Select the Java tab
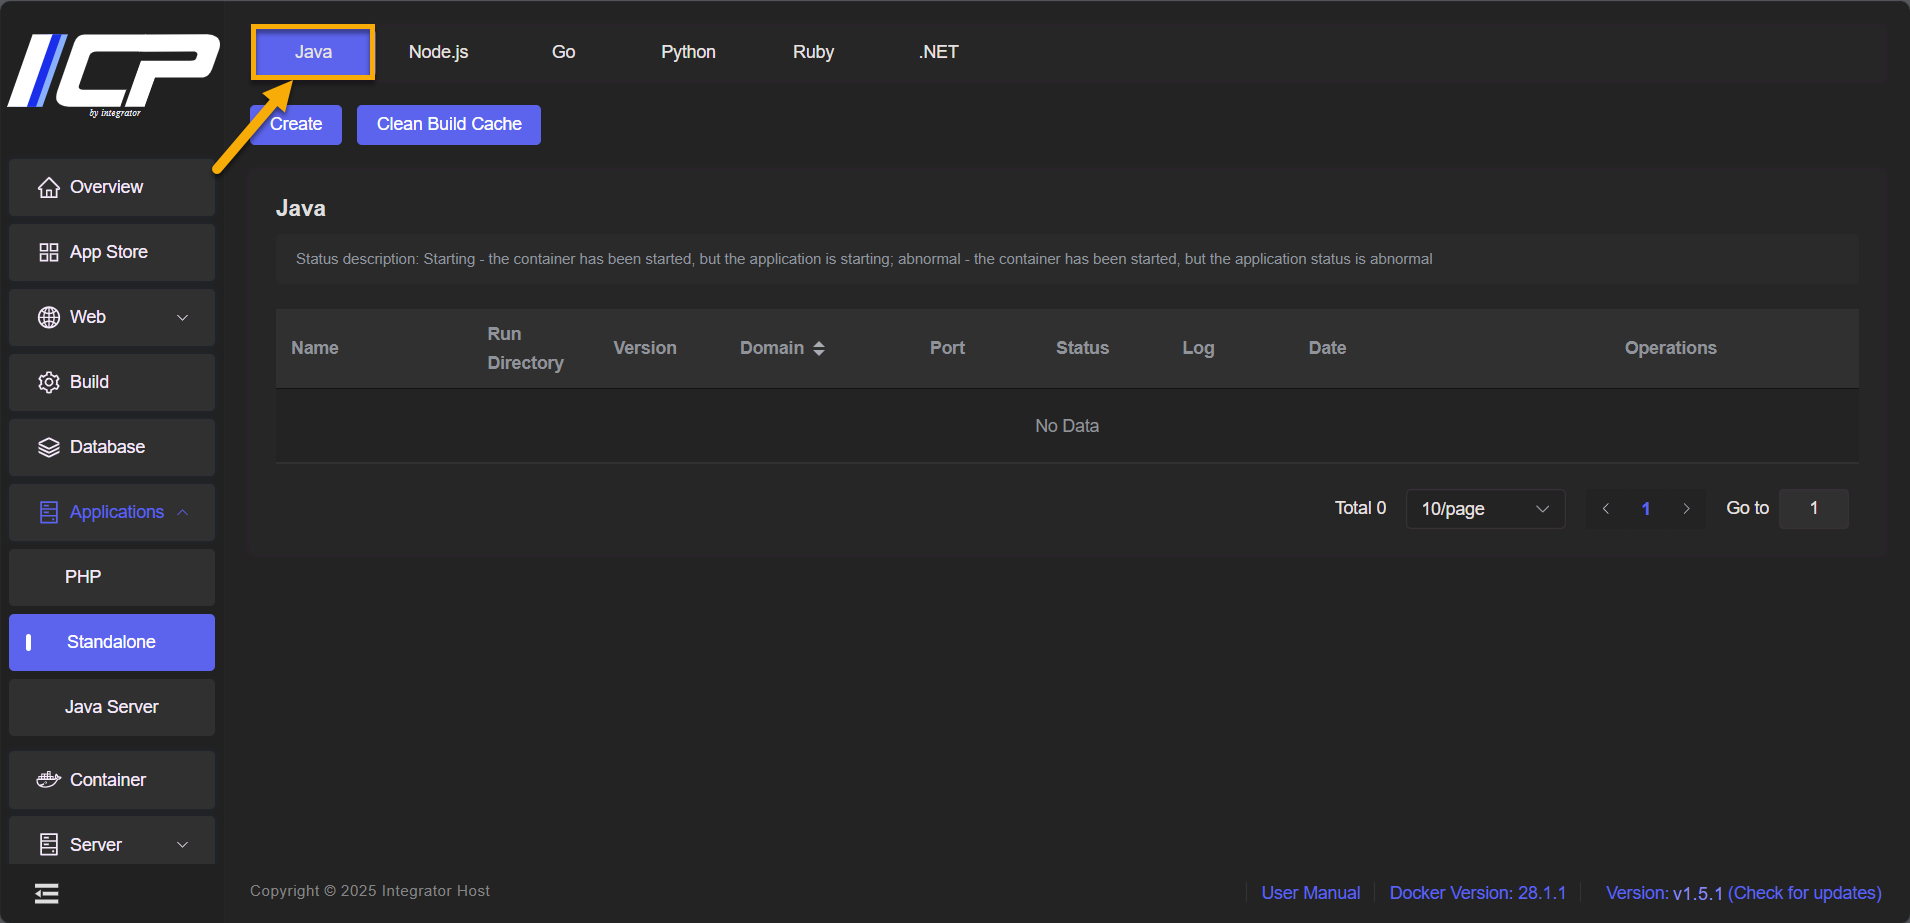The image size is (1910, 923). (x=313, y=52)
